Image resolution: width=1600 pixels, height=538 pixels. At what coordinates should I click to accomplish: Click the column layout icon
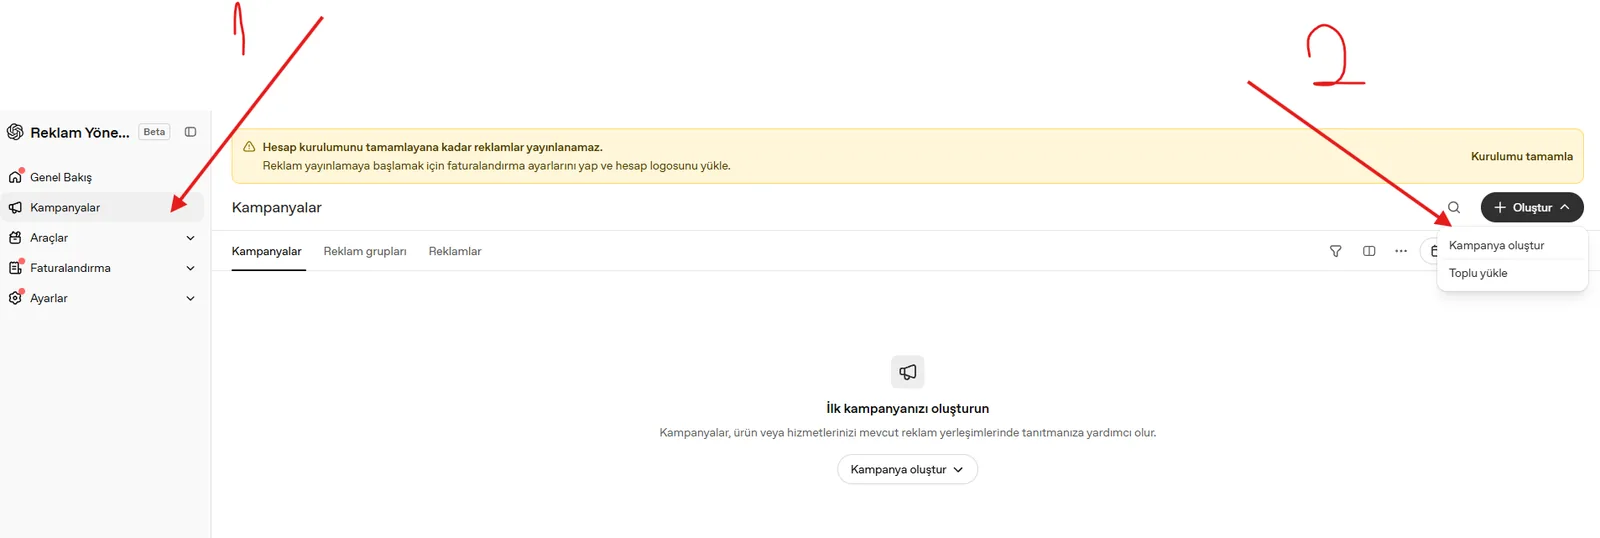(1369, 251)
